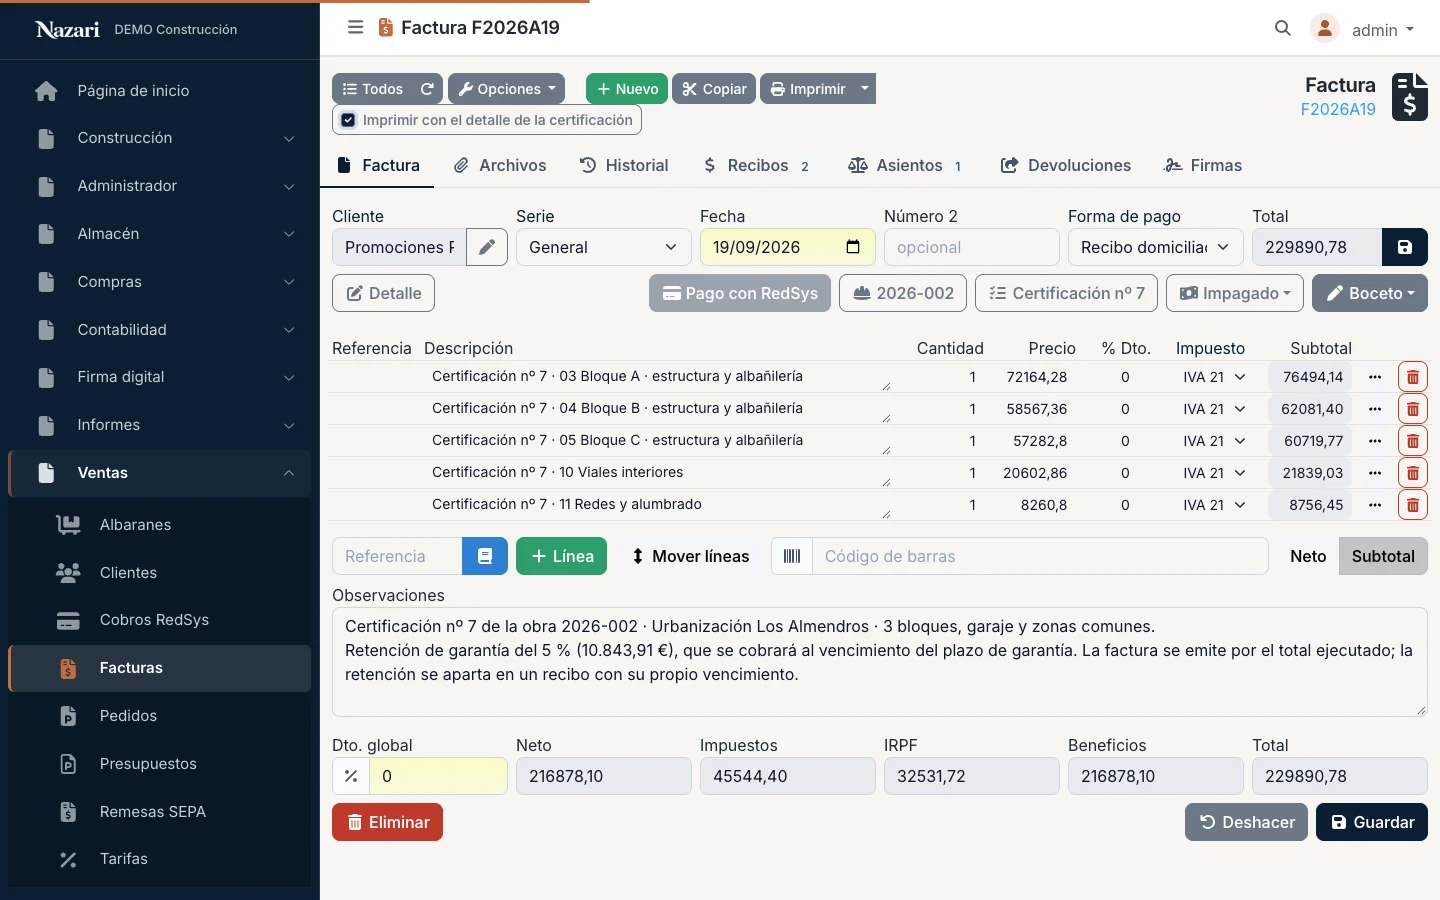Image resolution: width=1440 pixels, height=900 pixels.
Task: Select the Subtotal view toggle
Action: (1383, 556)
